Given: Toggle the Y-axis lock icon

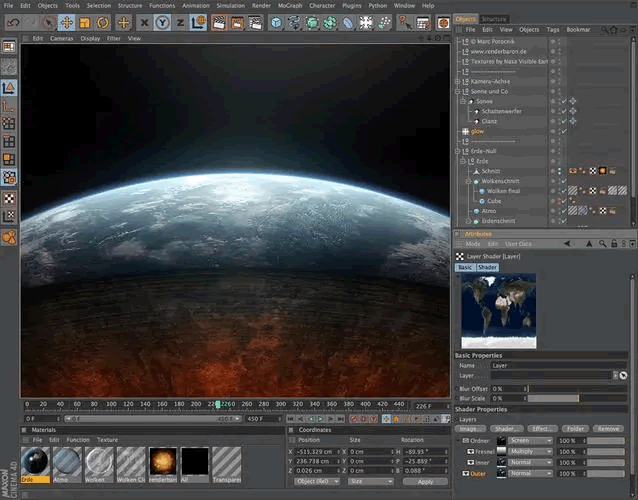Looking at the screenshot, I should [x=161, y=22].
